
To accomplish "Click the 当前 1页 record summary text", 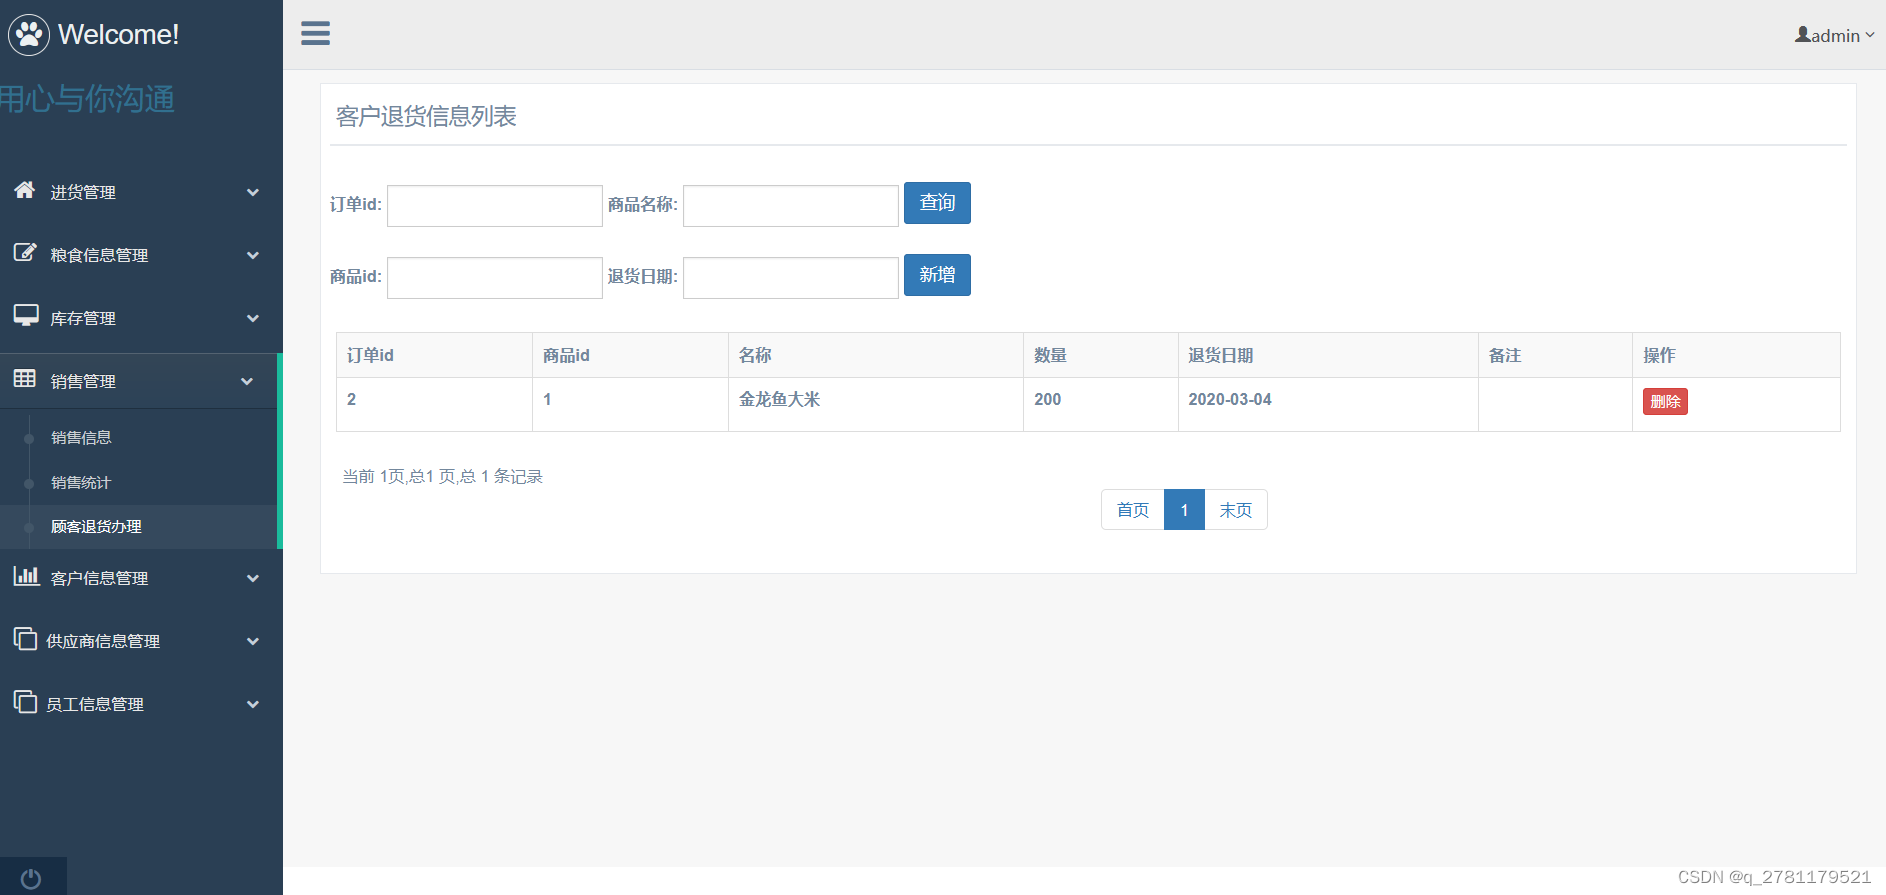I will click(x=442, y=477).
